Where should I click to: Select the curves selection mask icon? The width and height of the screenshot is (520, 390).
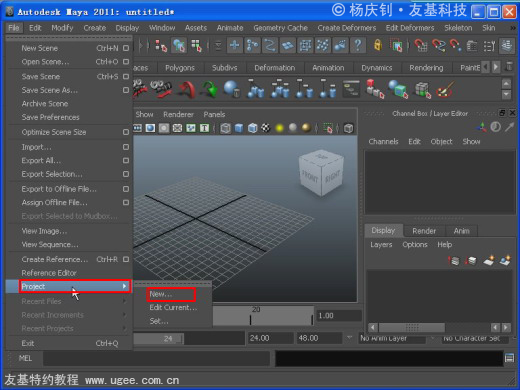click(270, 45)
